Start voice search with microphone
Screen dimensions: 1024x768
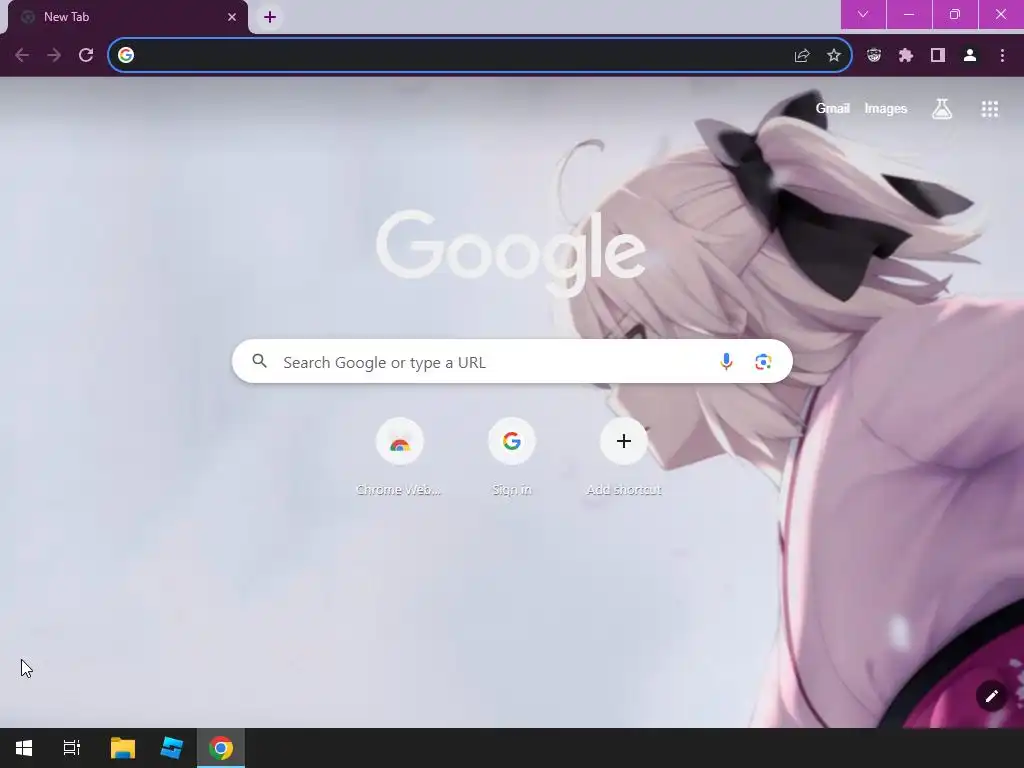pyautogui.click(x=726, y=361)
